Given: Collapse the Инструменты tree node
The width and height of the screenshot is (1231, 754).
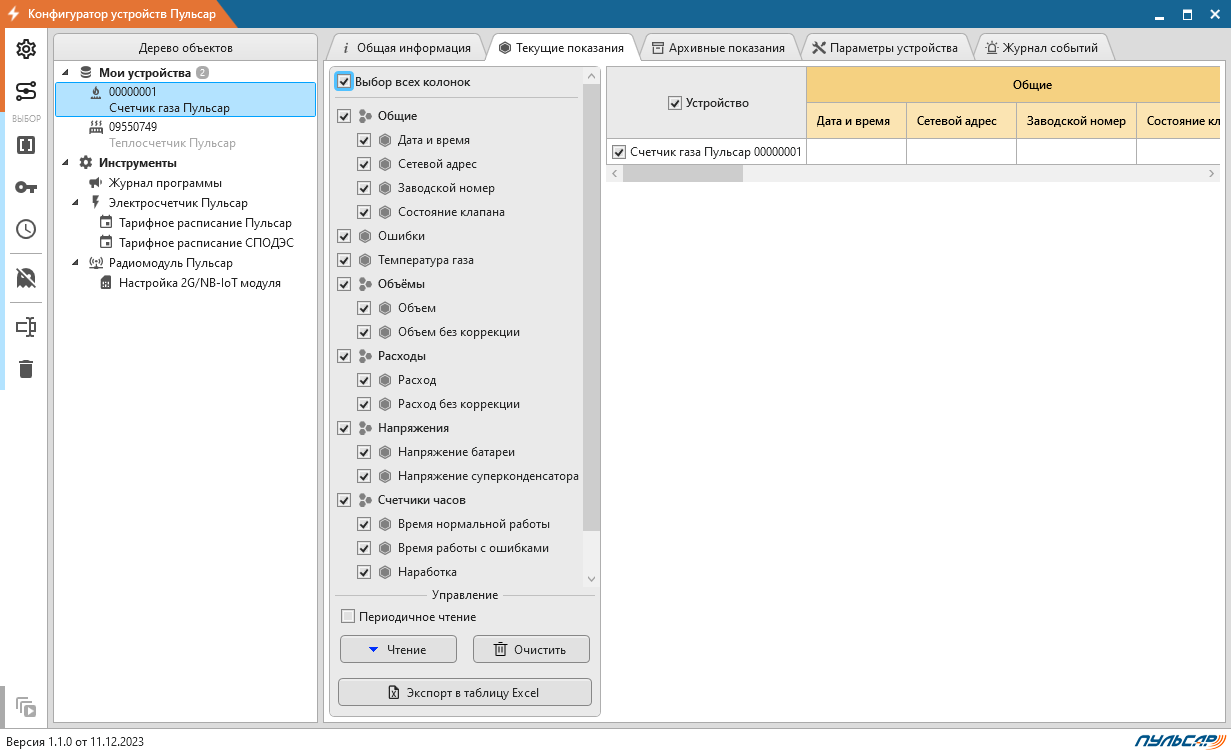Looking at the screenshot, I should click(66, 163).
